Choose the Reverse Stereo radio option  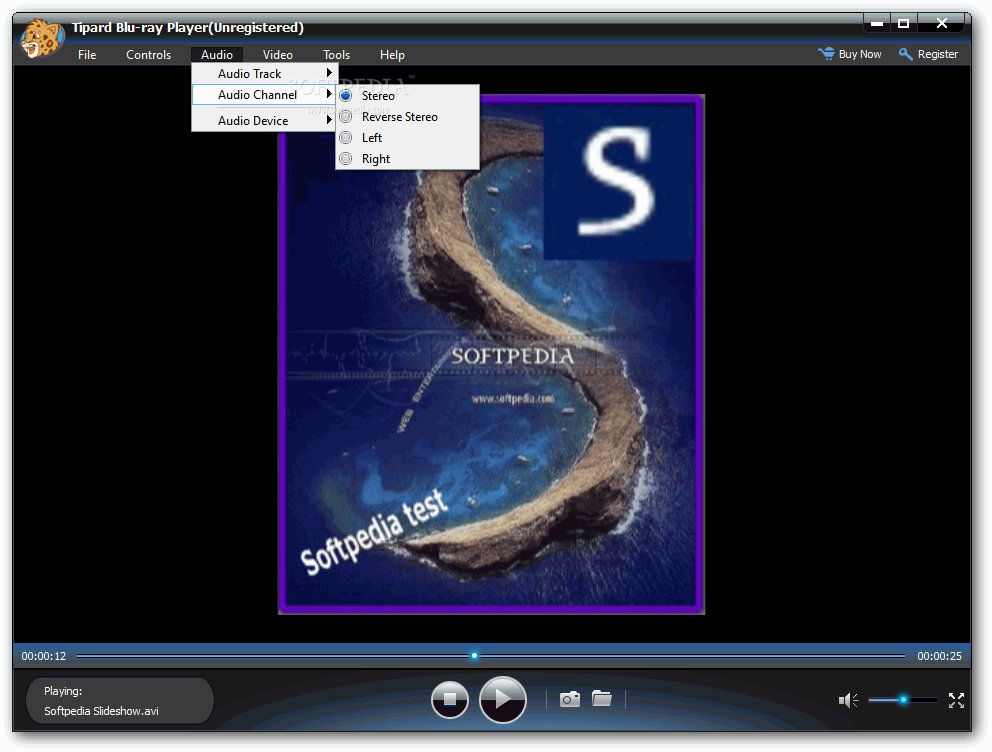[x=345, y=117]
